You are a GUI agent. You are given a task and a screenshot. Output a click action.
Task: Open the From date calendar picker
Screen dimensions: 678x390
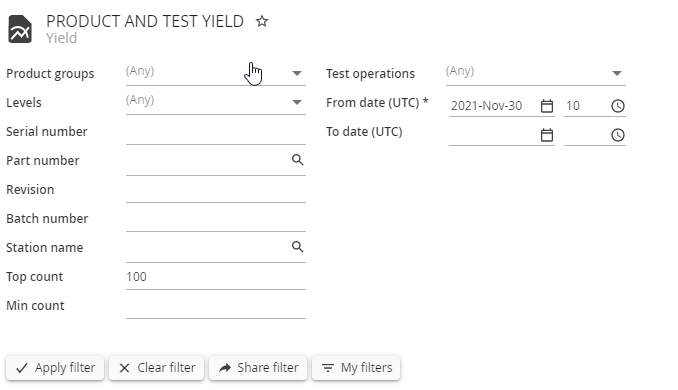pos(547,106)
